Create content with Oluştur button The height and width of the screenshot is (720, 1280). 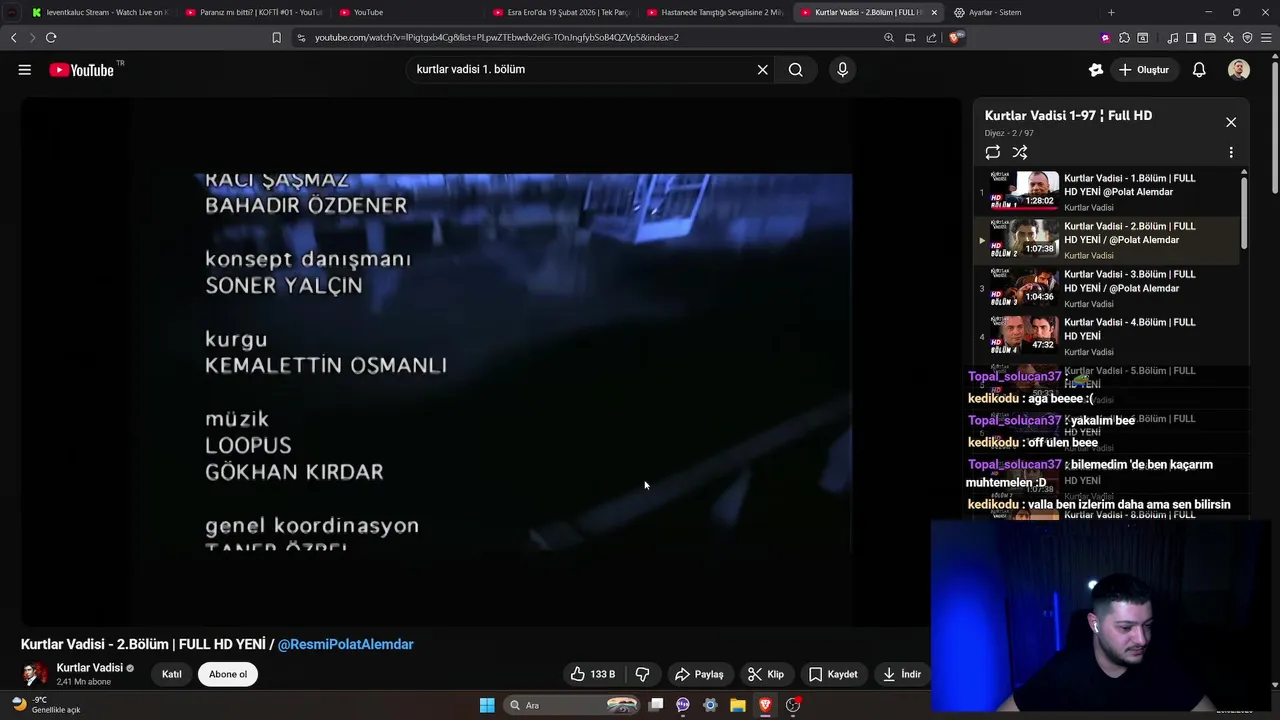pos(1143,70)
